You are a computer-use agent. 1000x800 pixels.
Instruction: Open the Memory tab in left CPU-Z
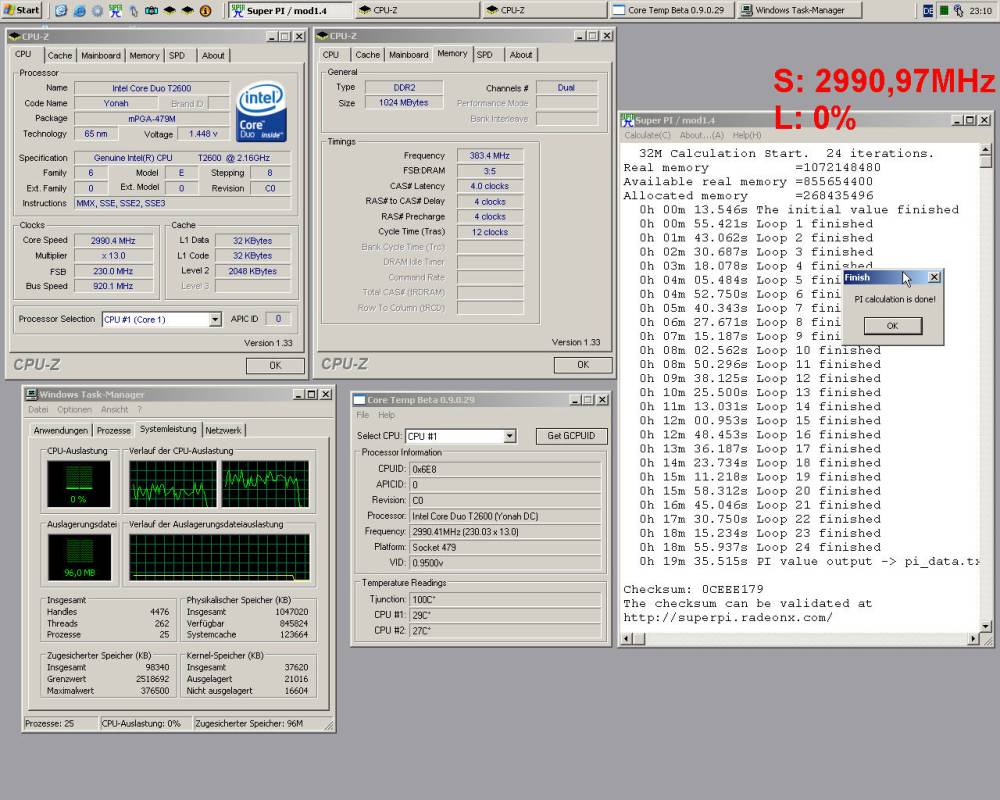144,56
